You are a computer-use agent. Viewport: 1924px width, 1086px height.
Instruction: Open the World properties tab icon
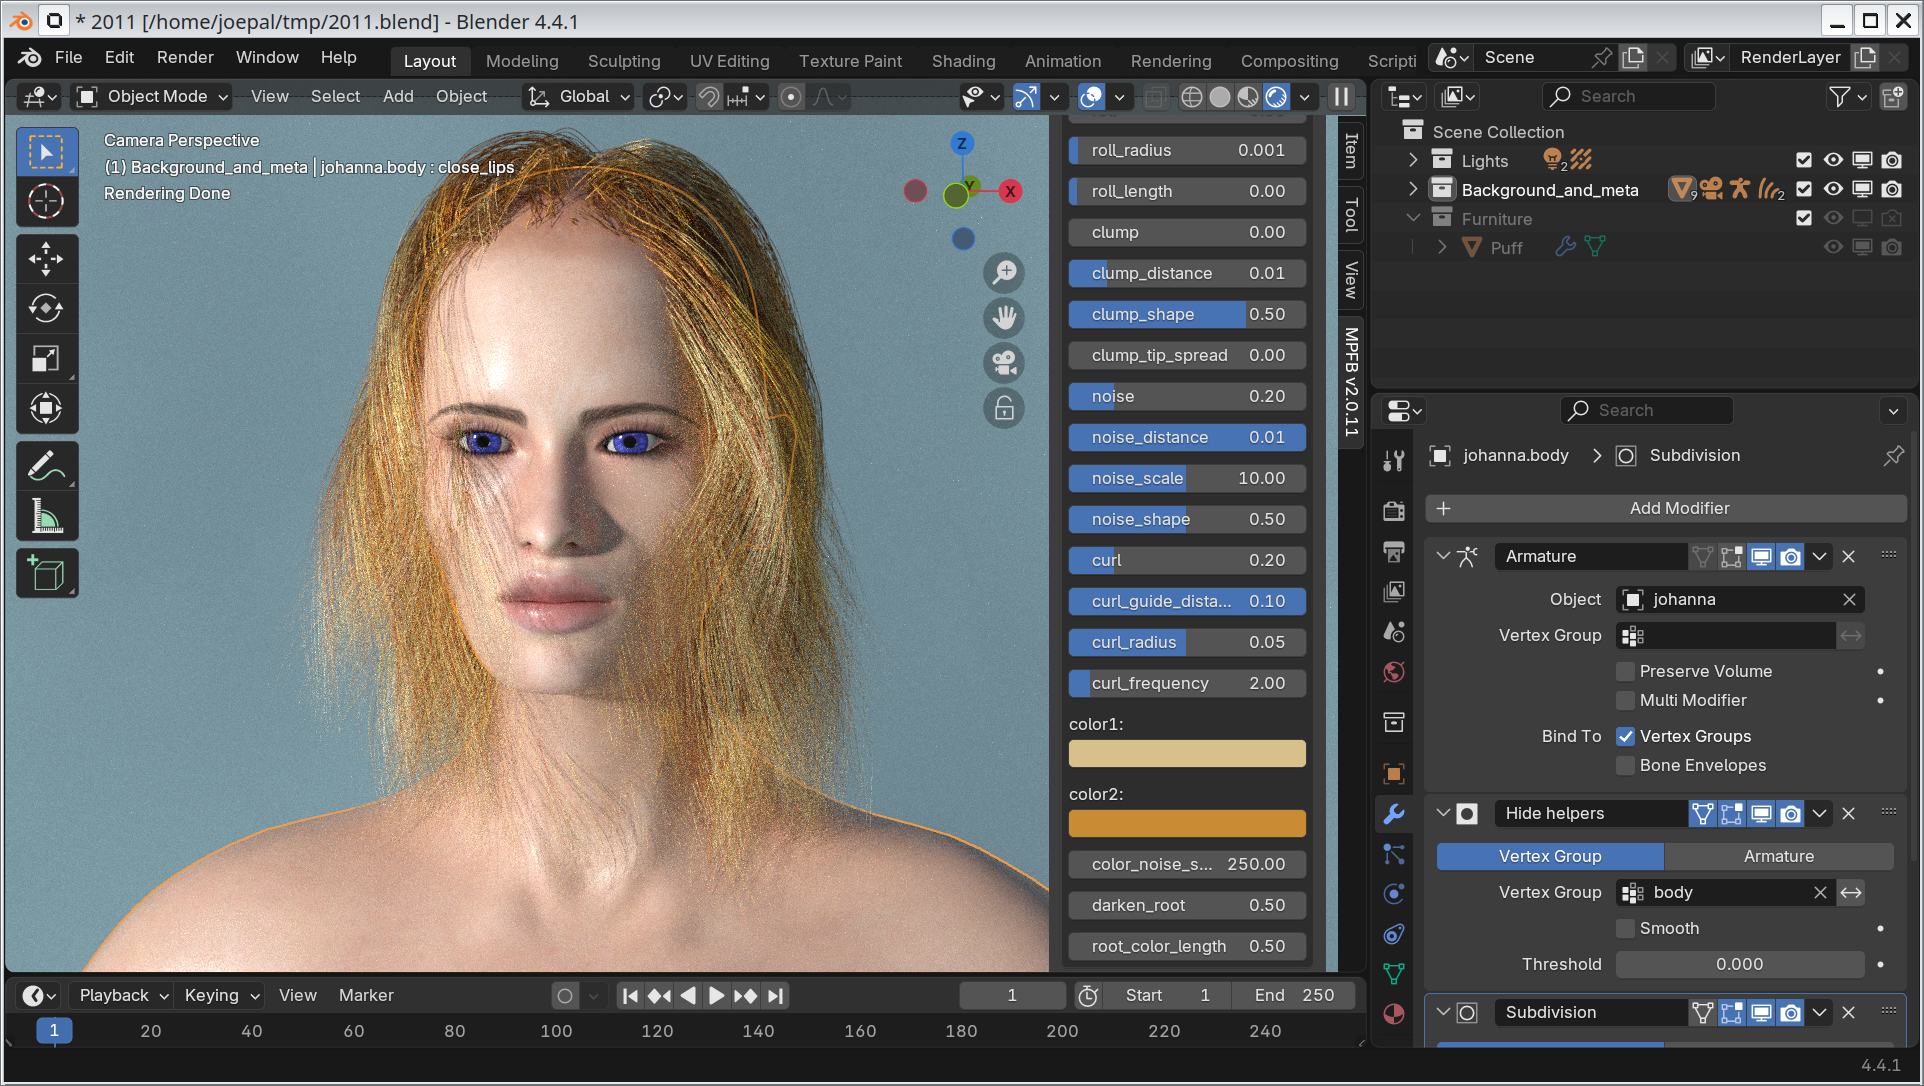coord(1394,672)
